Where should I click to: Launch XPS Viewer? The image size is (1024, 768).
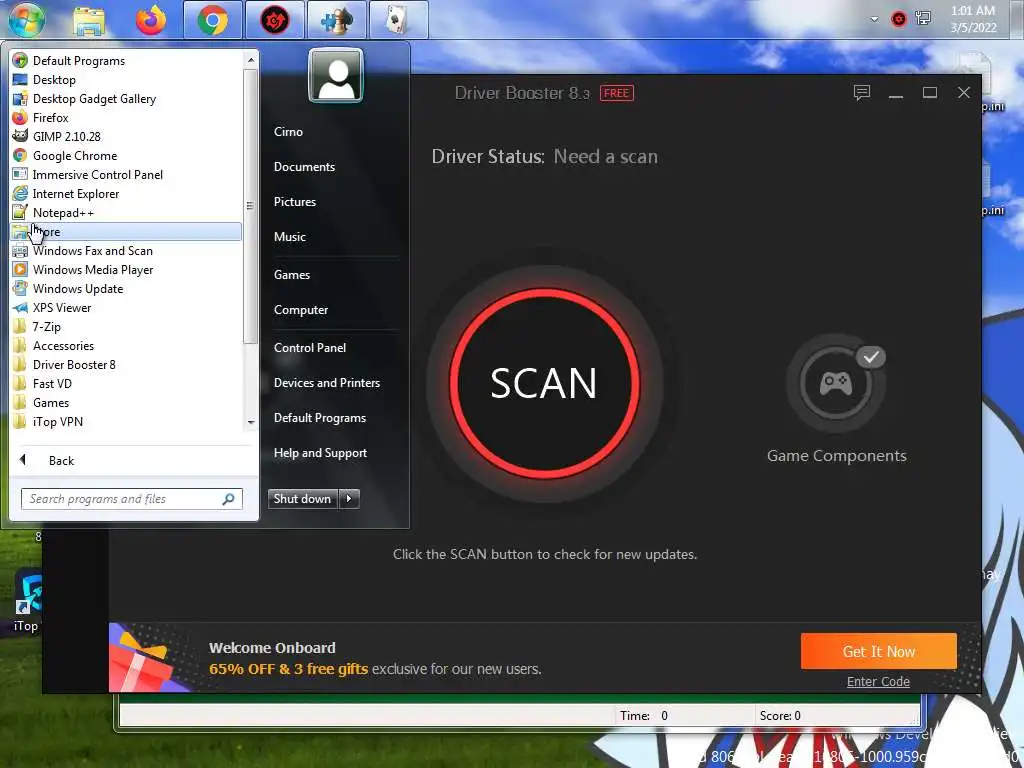tap(126, 308)
